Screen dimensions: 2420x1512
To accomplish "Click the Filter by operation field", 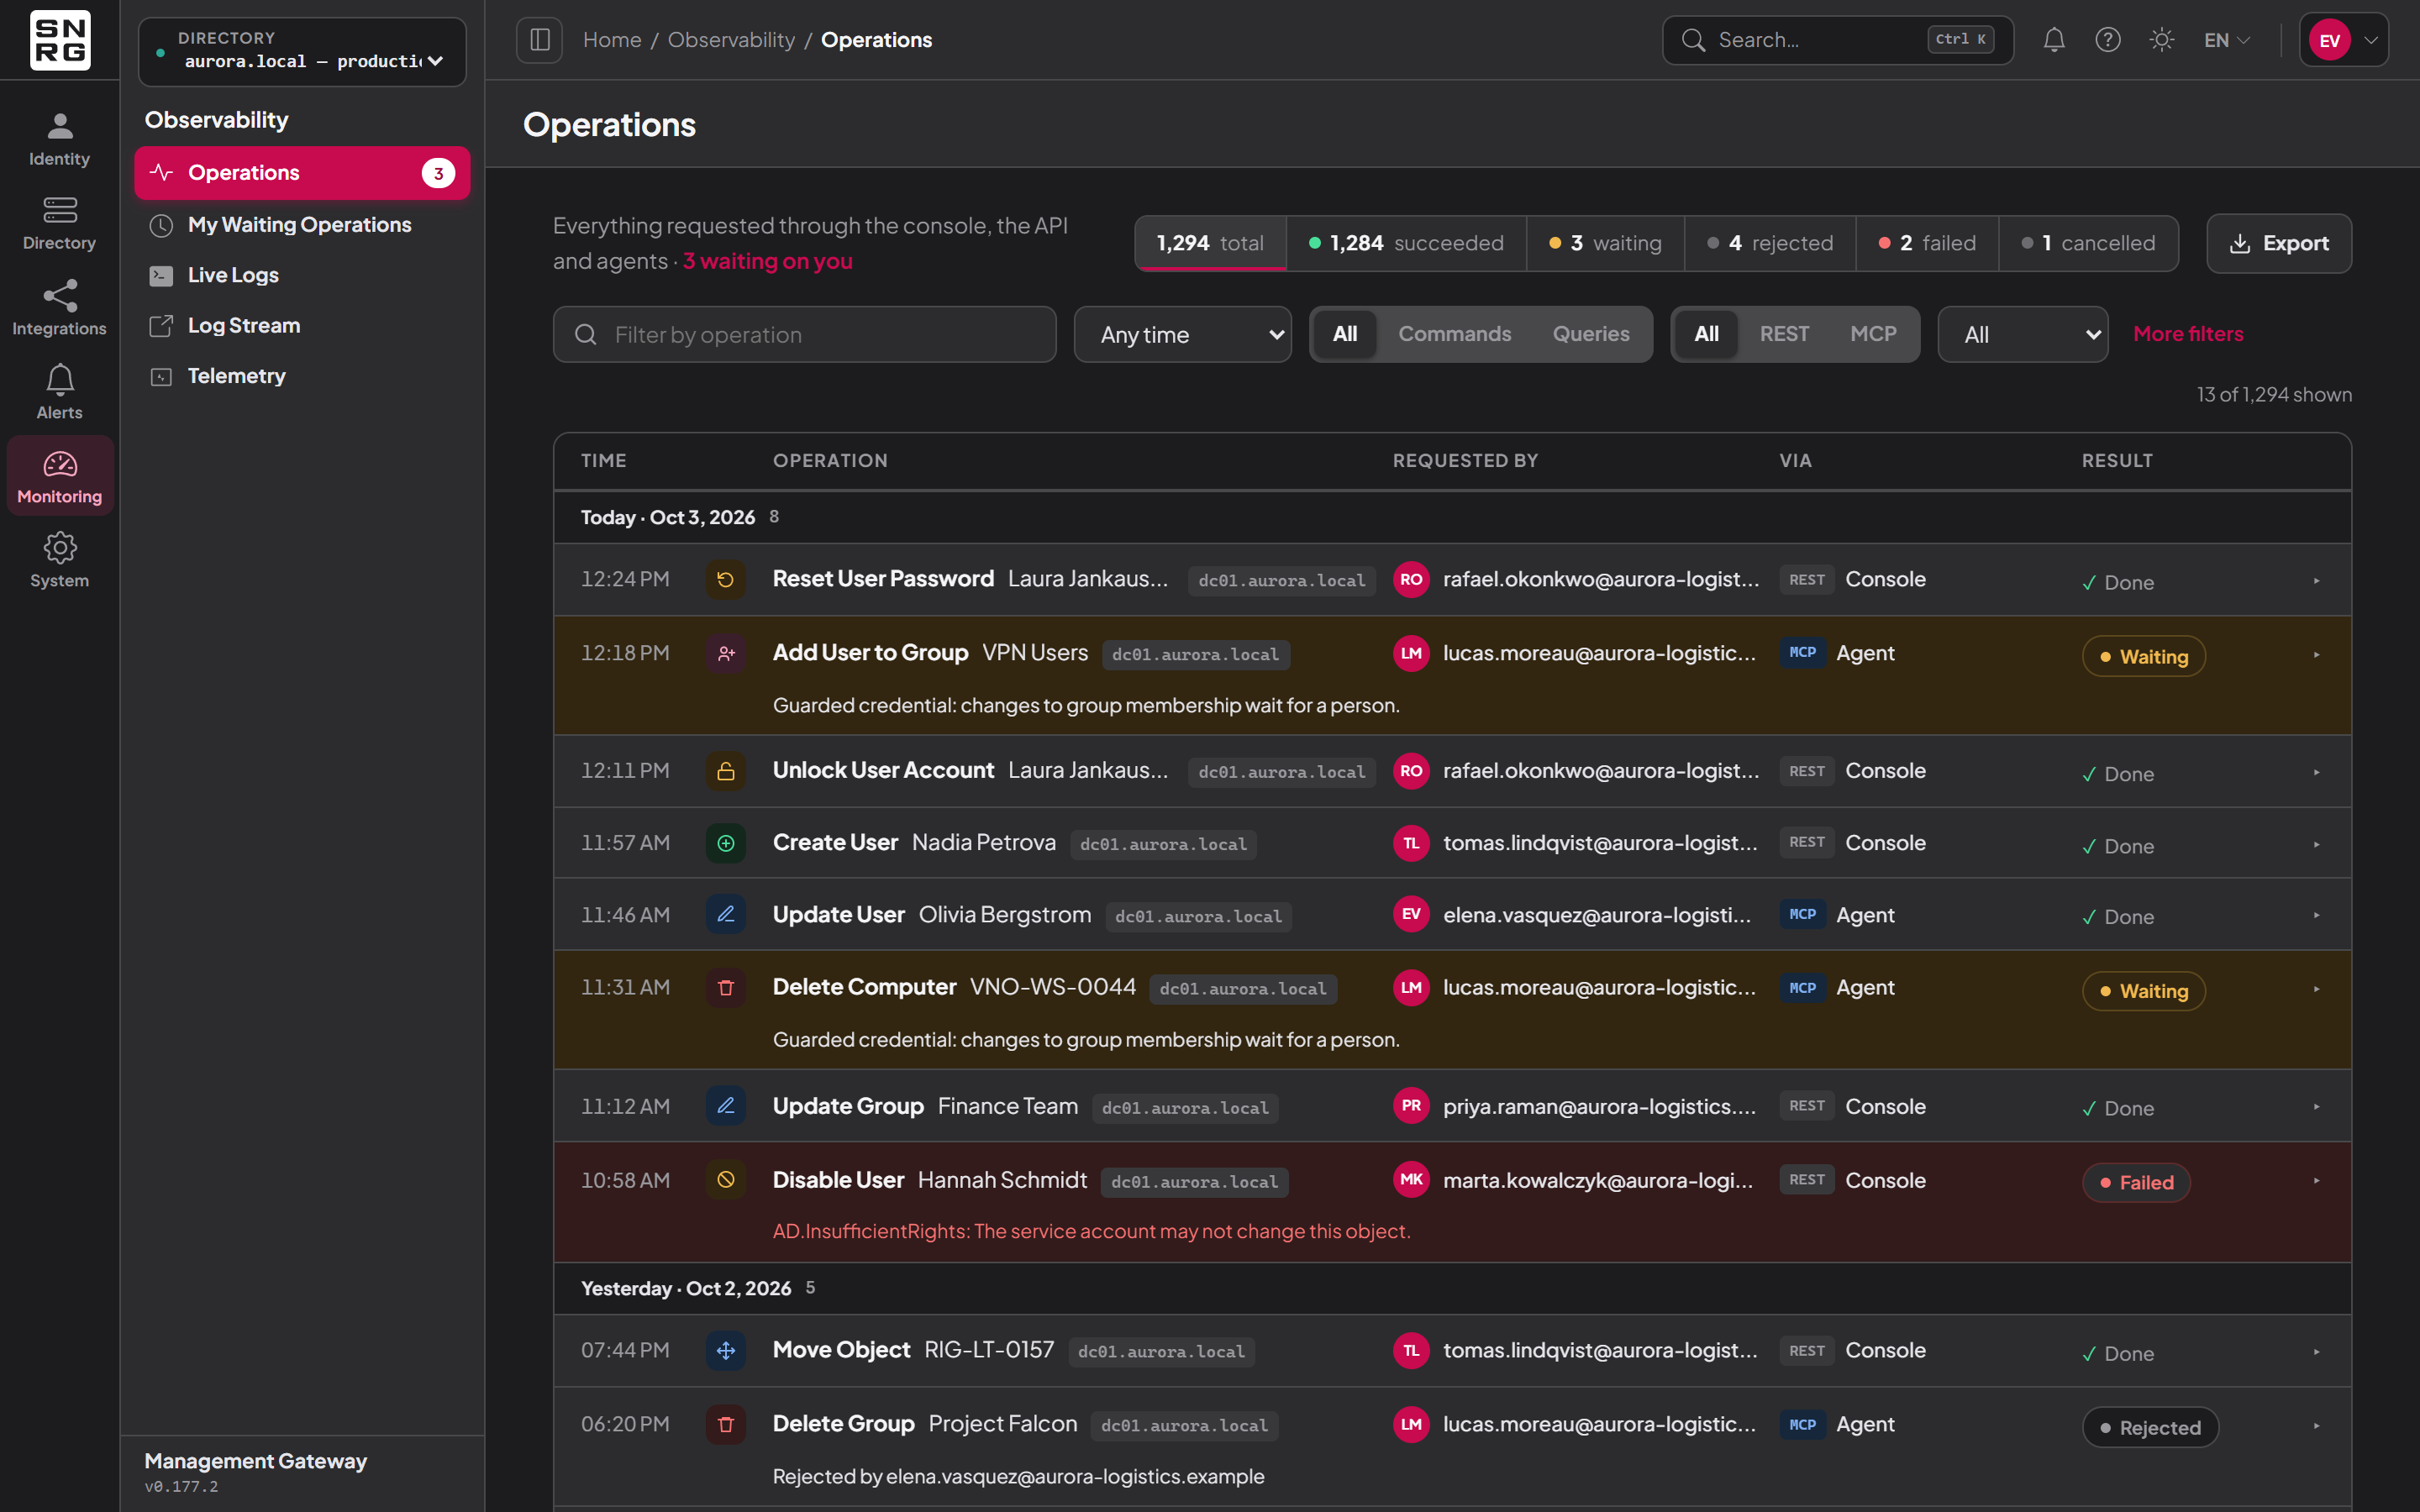I will coord(804,334).
